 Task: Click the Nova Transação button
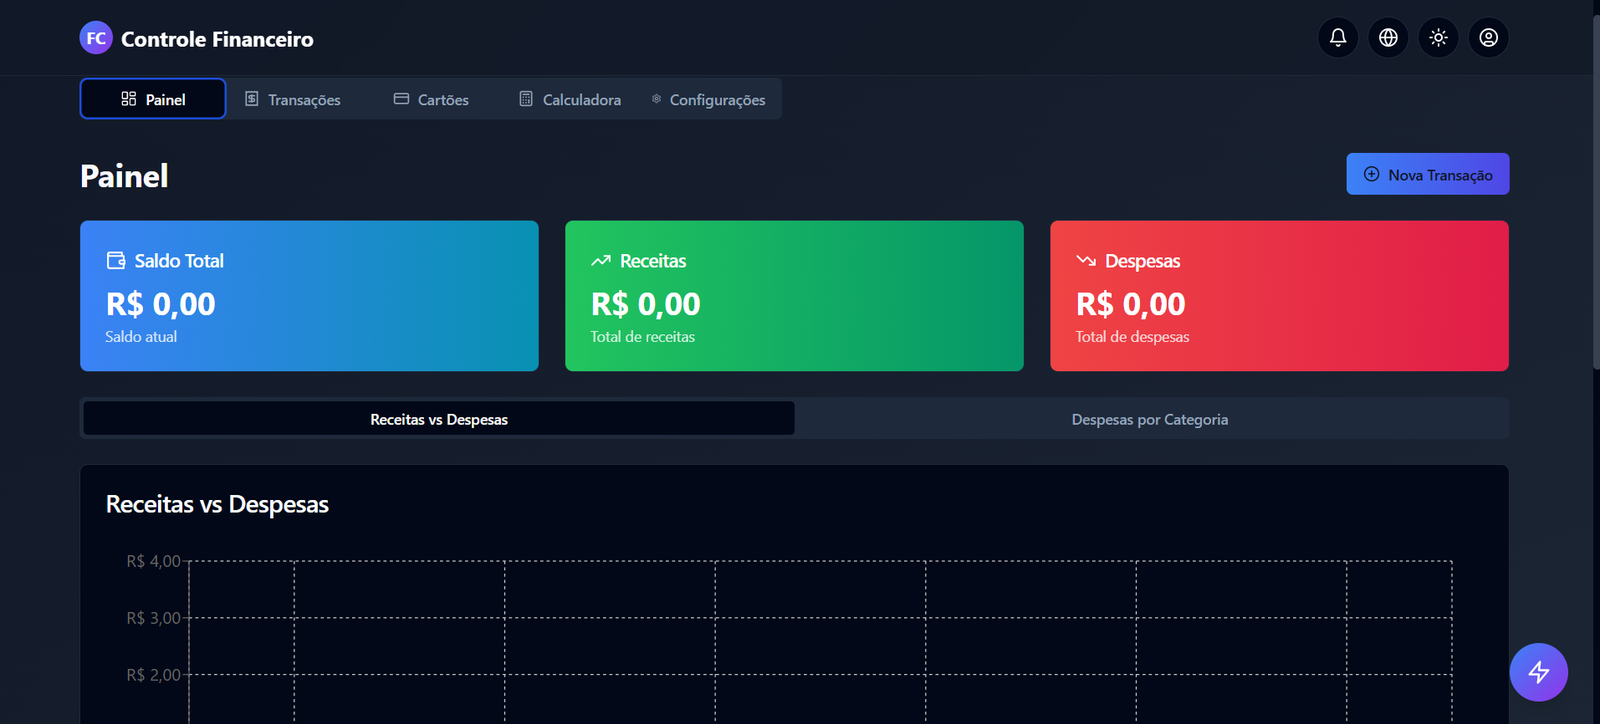tap(1427, 175)
